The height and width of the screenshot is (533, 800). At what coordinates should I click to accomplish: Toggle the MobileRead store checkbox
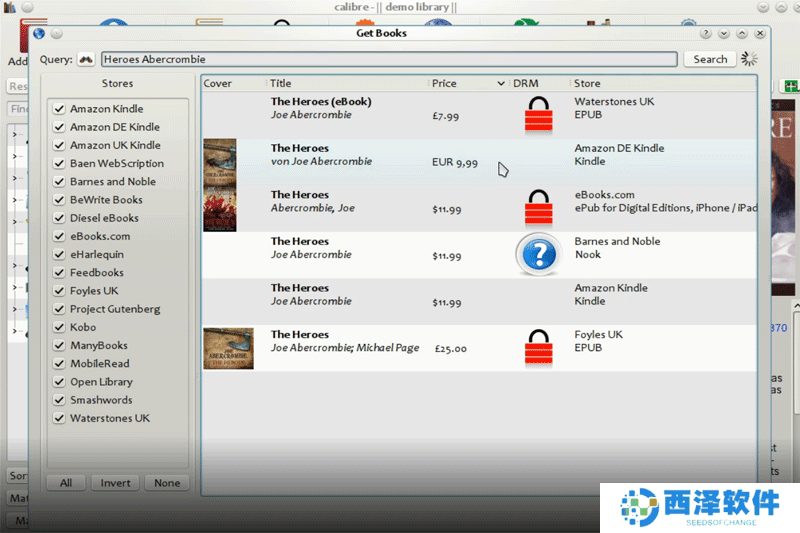tap(59, 364)
